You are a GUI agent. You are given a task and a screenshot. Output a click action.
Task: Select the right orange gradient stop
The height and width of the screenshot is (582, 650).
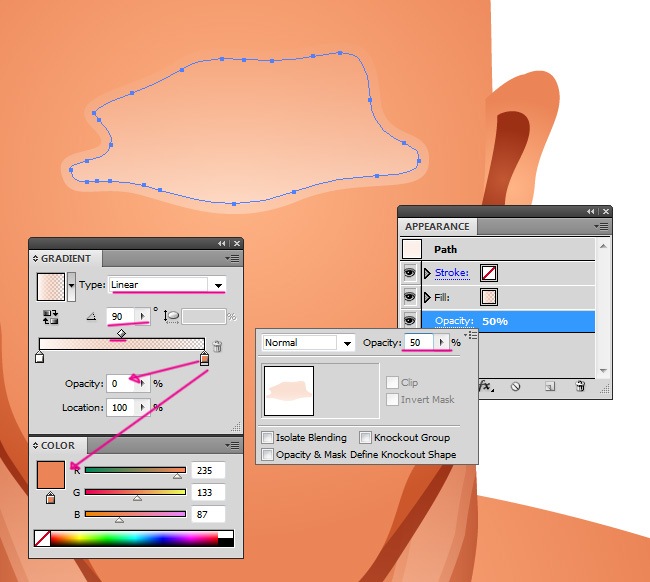click(x=204, y=358)
